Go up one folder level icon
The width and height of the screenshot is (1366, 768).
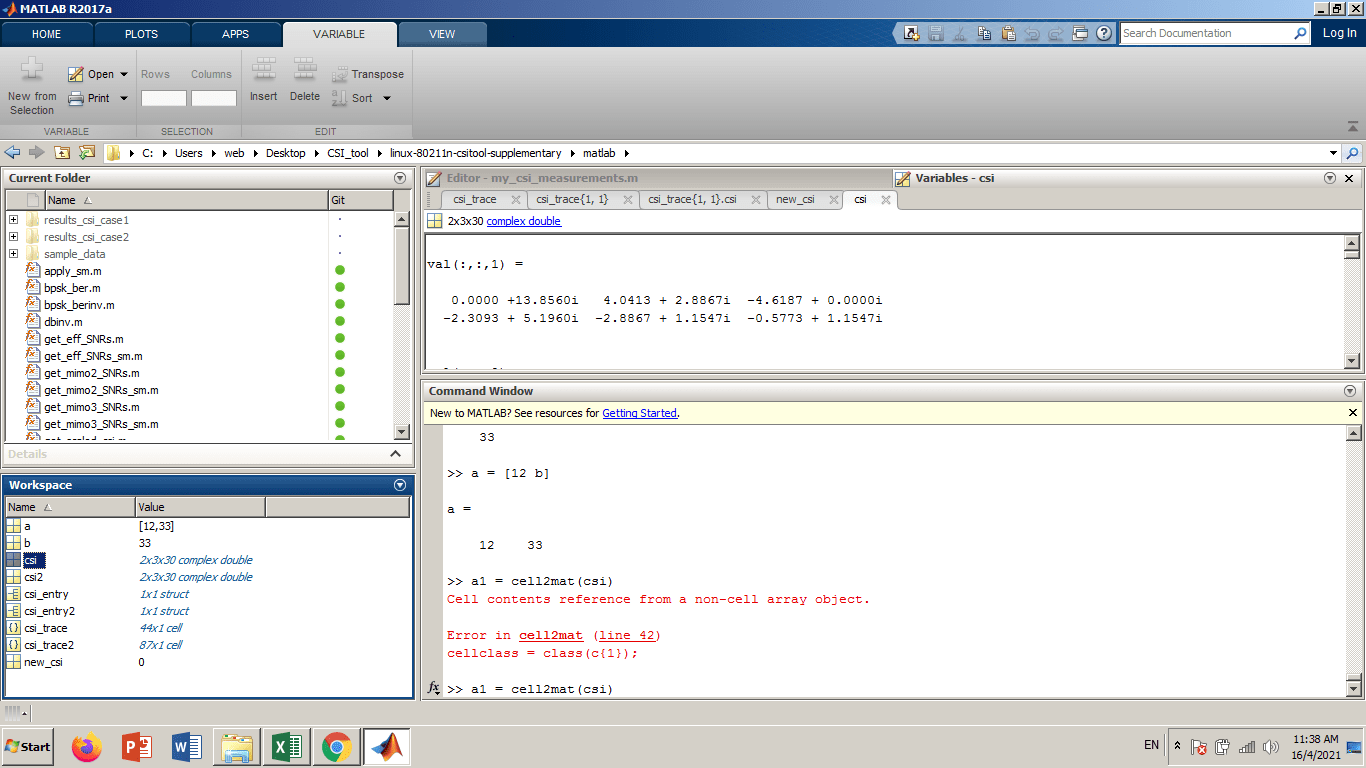pyautogui.click(x=62, y=153)
